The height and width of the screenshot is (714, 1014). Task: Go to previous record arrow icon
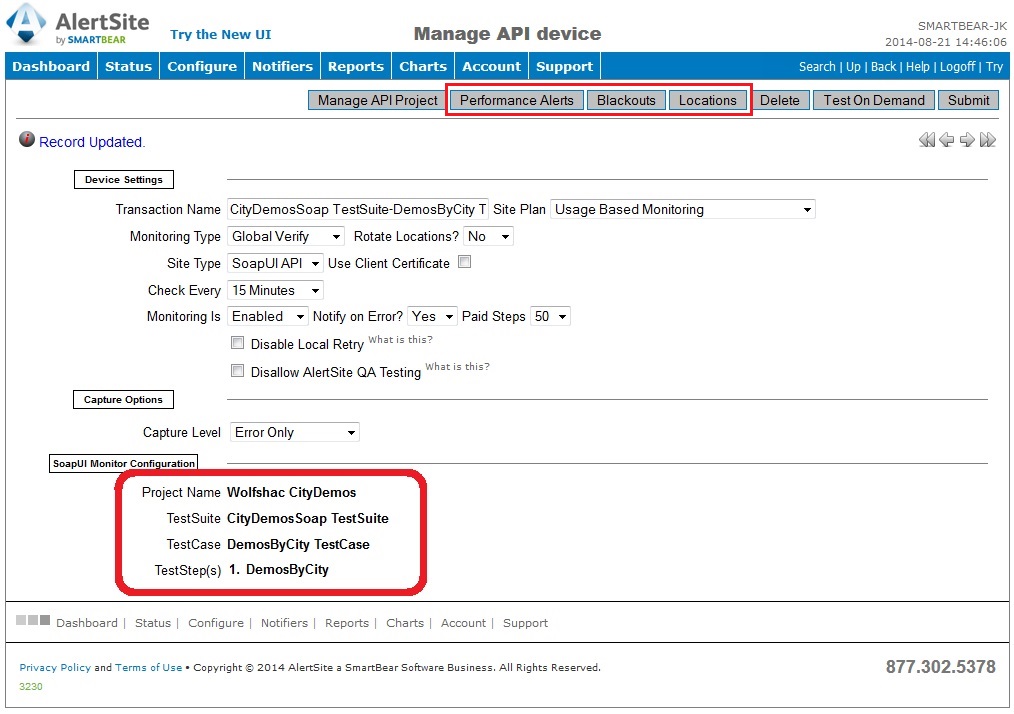click(x=947, y=140)
